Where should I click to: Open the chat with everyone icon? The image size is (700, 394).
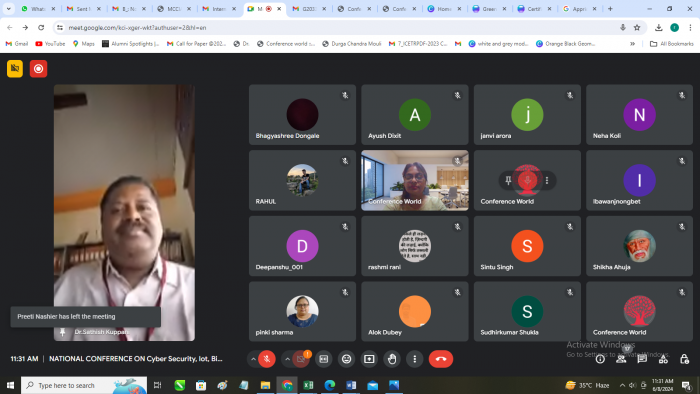pyautogui.click(x=642, y=359)
